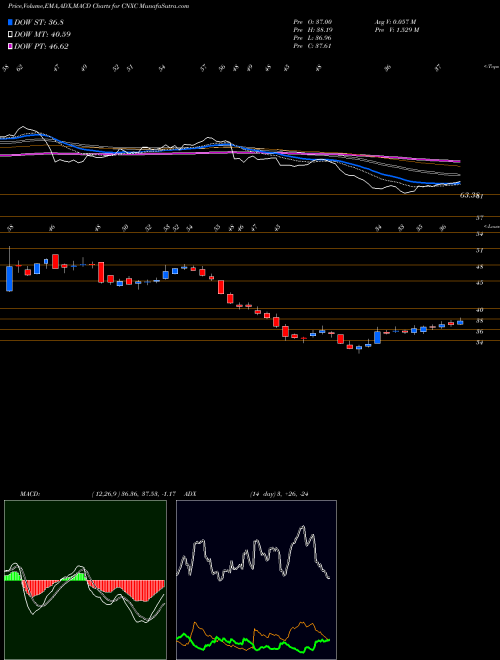500x660 pixels.
Task: Click the MACD '(12,26,9)' parameter values
Action: 136,494
